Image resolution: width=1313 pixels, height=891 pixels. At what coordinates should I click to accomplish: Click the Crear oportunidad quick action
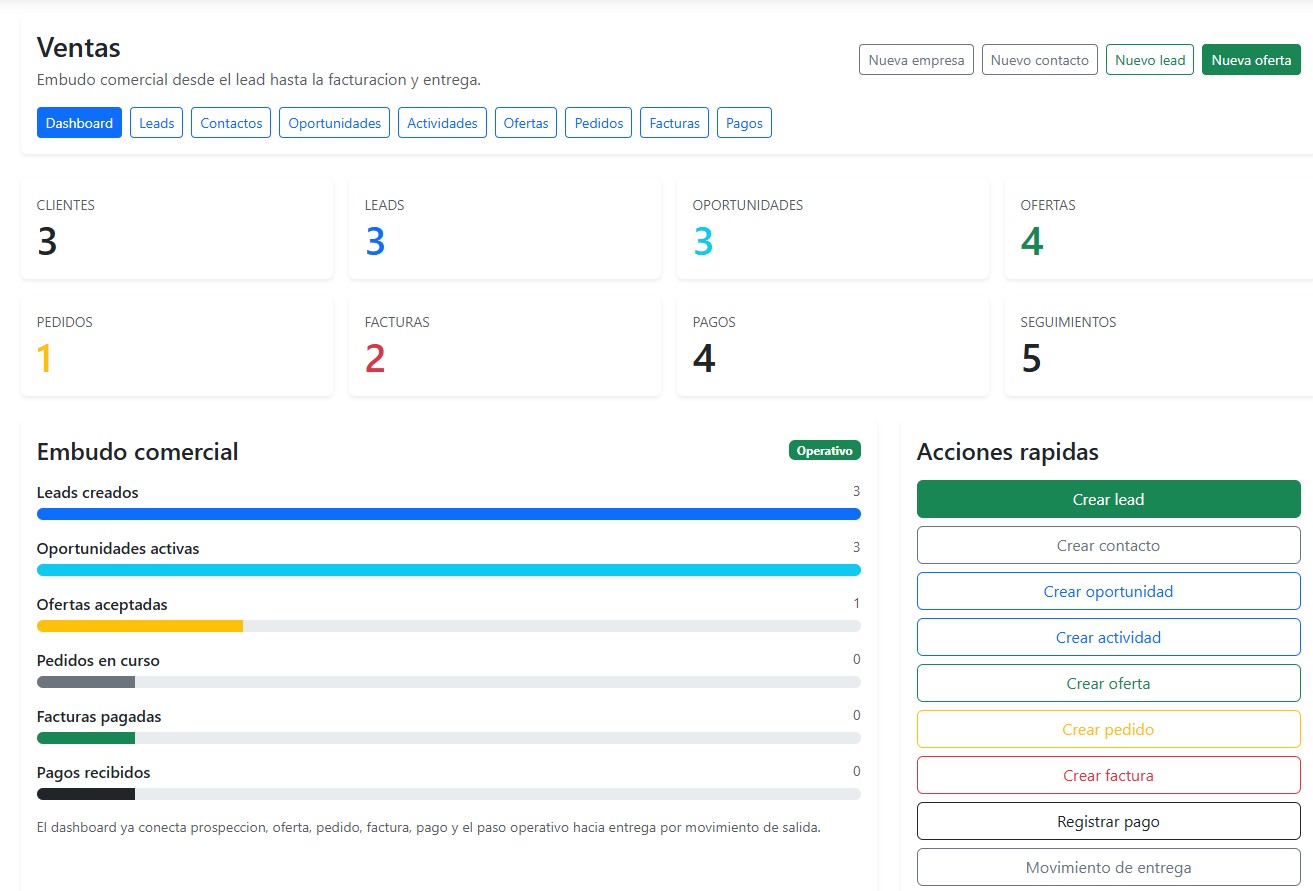pos(1108,591)
